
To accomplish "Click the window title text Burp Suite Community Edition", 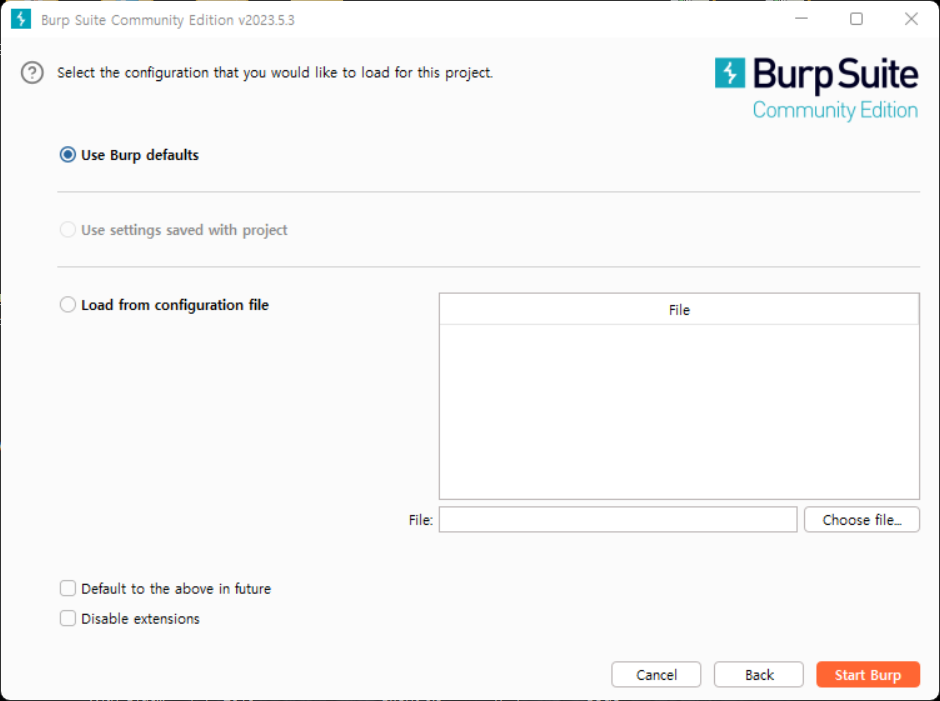I will (167, 20).
